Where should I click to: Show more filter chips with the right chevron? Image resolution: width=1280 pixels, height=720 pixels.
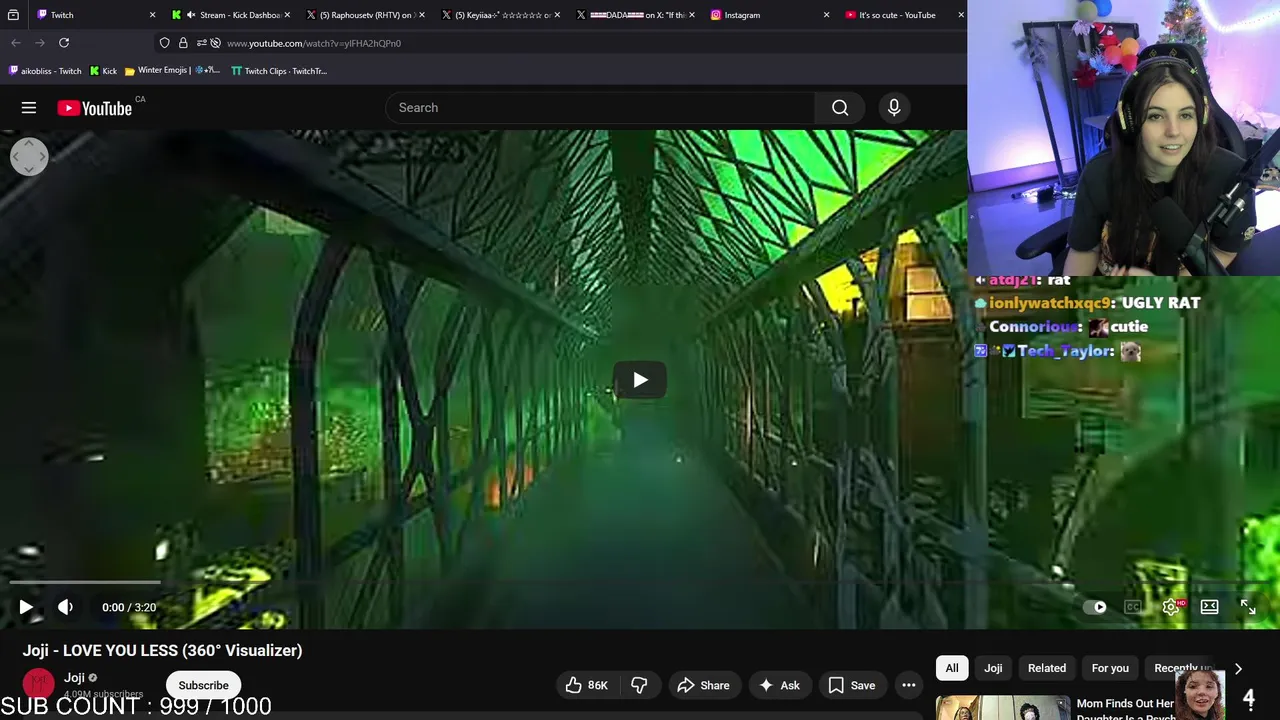pyautogui.click(x=1238, y=668)
